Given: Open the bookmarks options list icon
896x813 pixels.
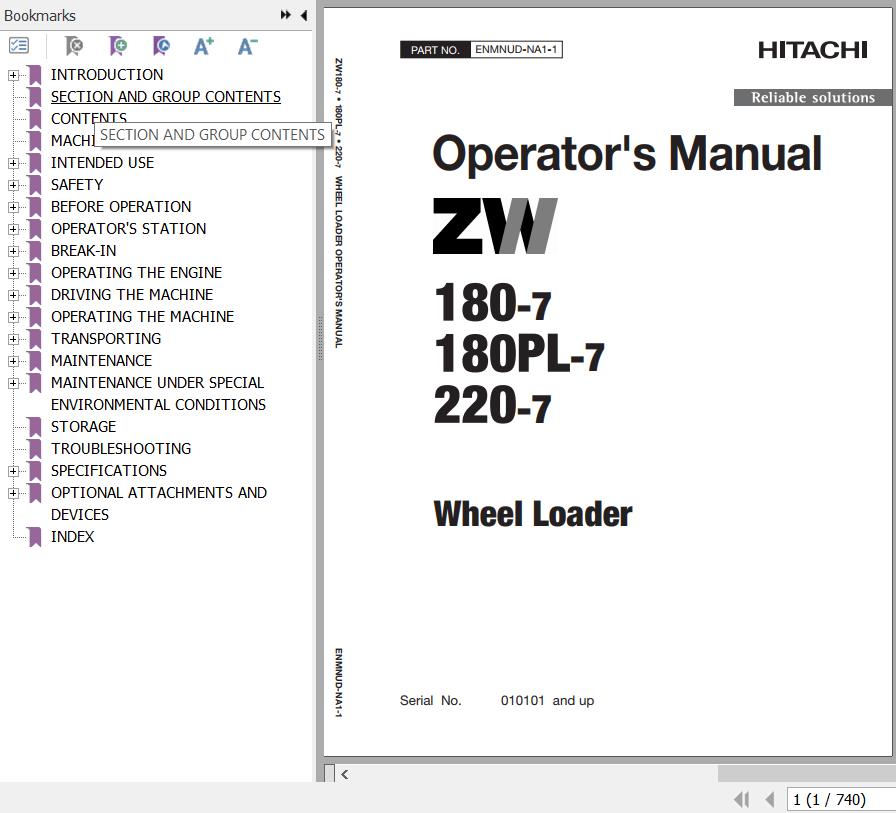Looking at the screenshot, I should pyautogui.click(x=19, y=45).
